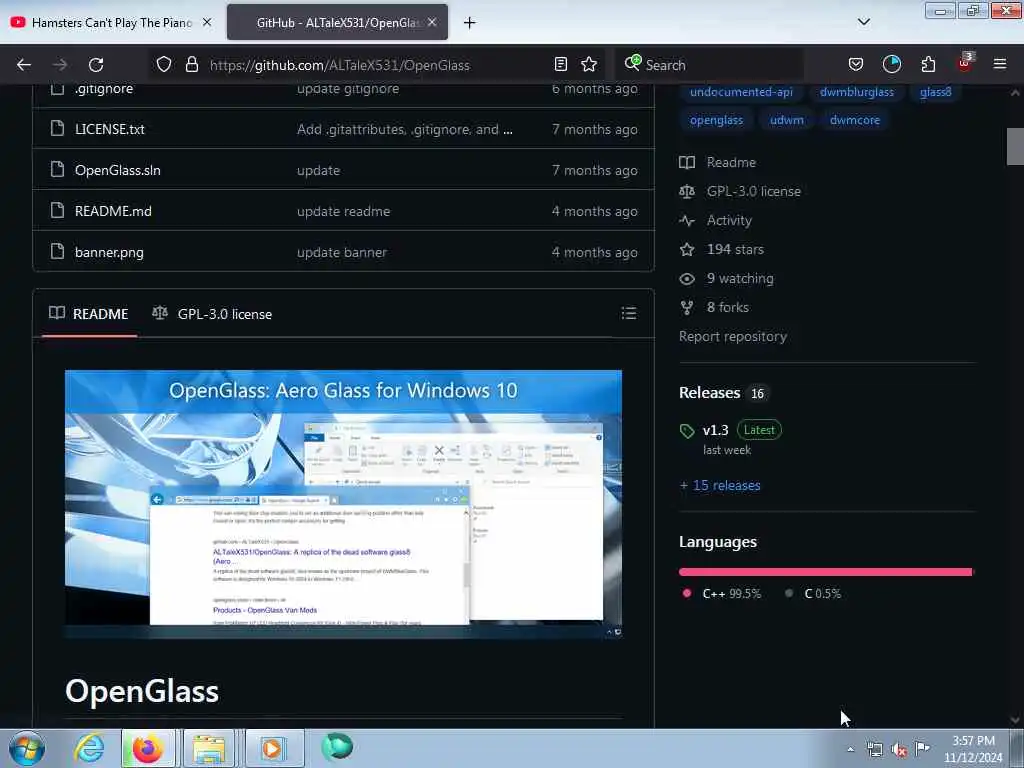Click the page vertical scrollbar thumb
Image resolution: width=1024 pixels, height=768 pixels.
click(x=1015, y=146)
